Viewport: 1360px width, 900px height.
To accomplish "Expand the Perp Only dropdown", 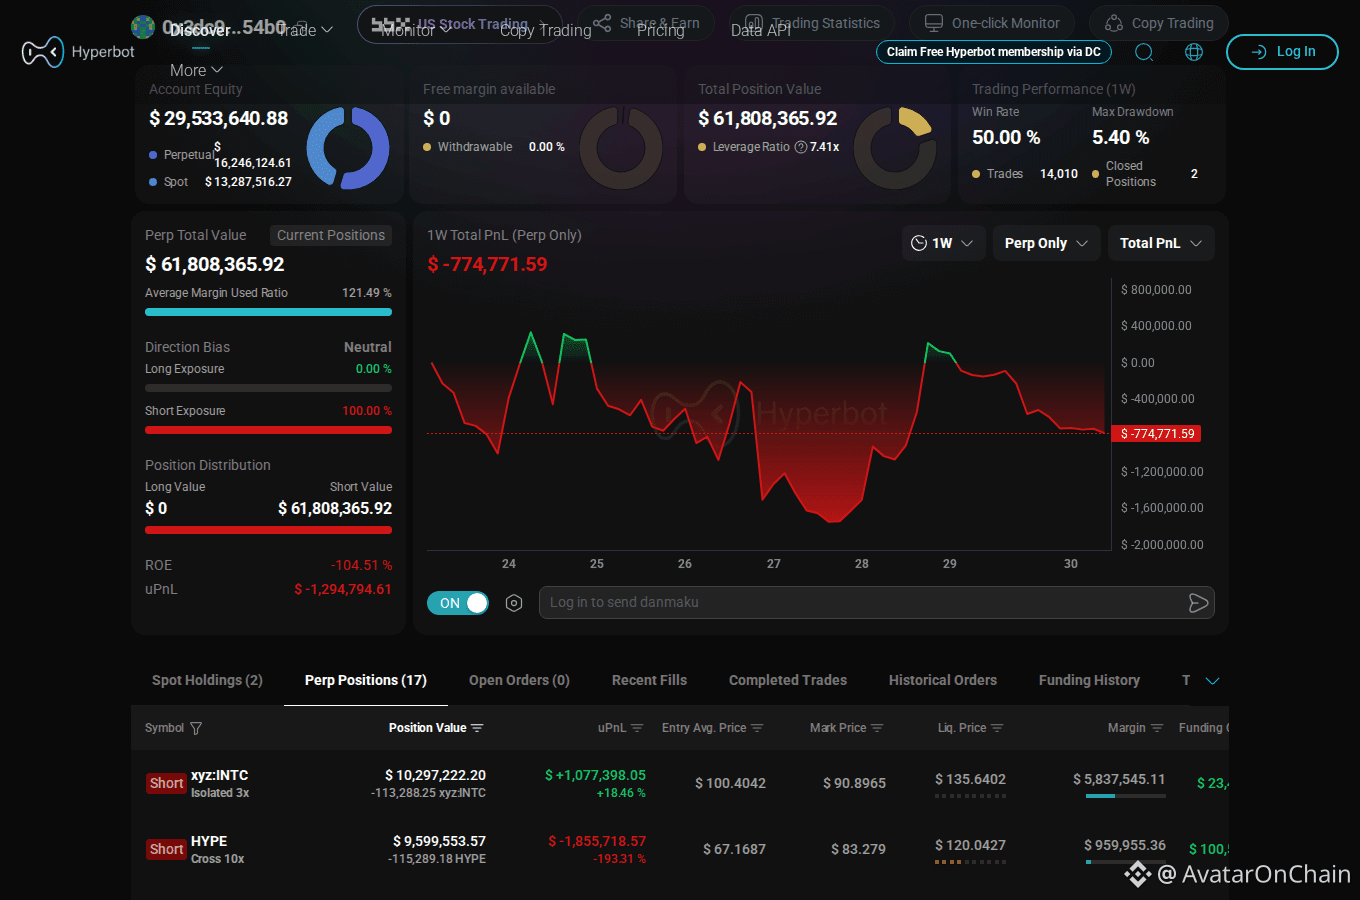I will [x=1046, y=243].
